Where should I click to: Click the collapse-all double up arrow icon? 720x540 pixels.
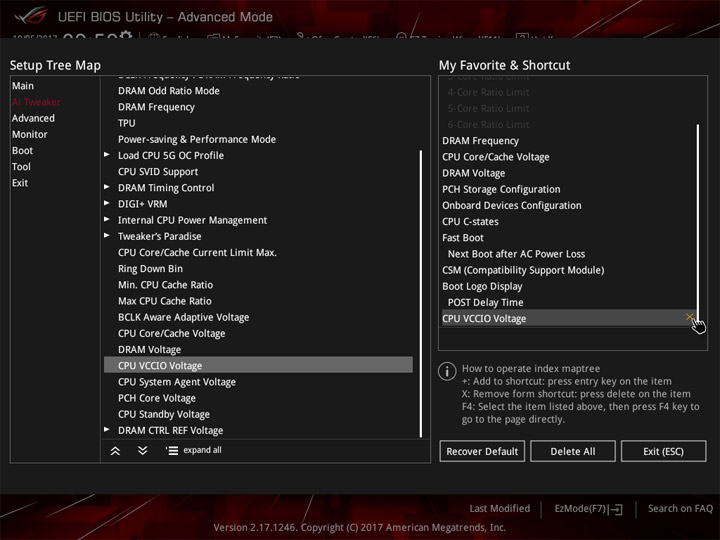coord(115,451)
